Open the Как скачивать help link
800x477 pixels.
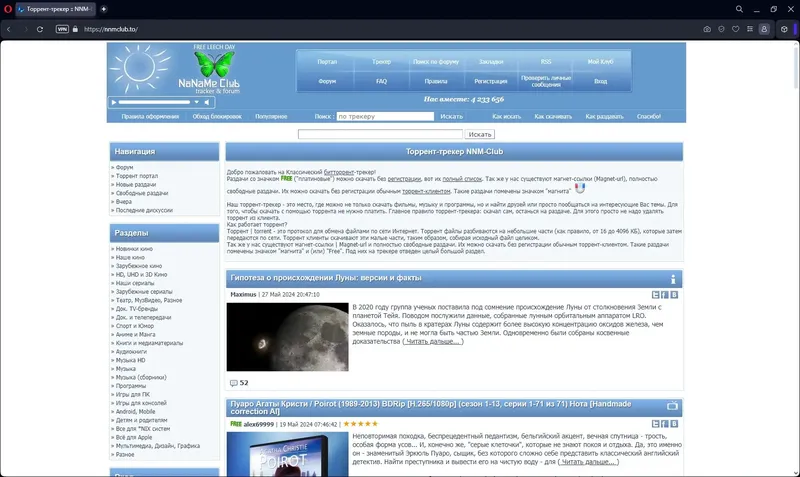point(553,116)
